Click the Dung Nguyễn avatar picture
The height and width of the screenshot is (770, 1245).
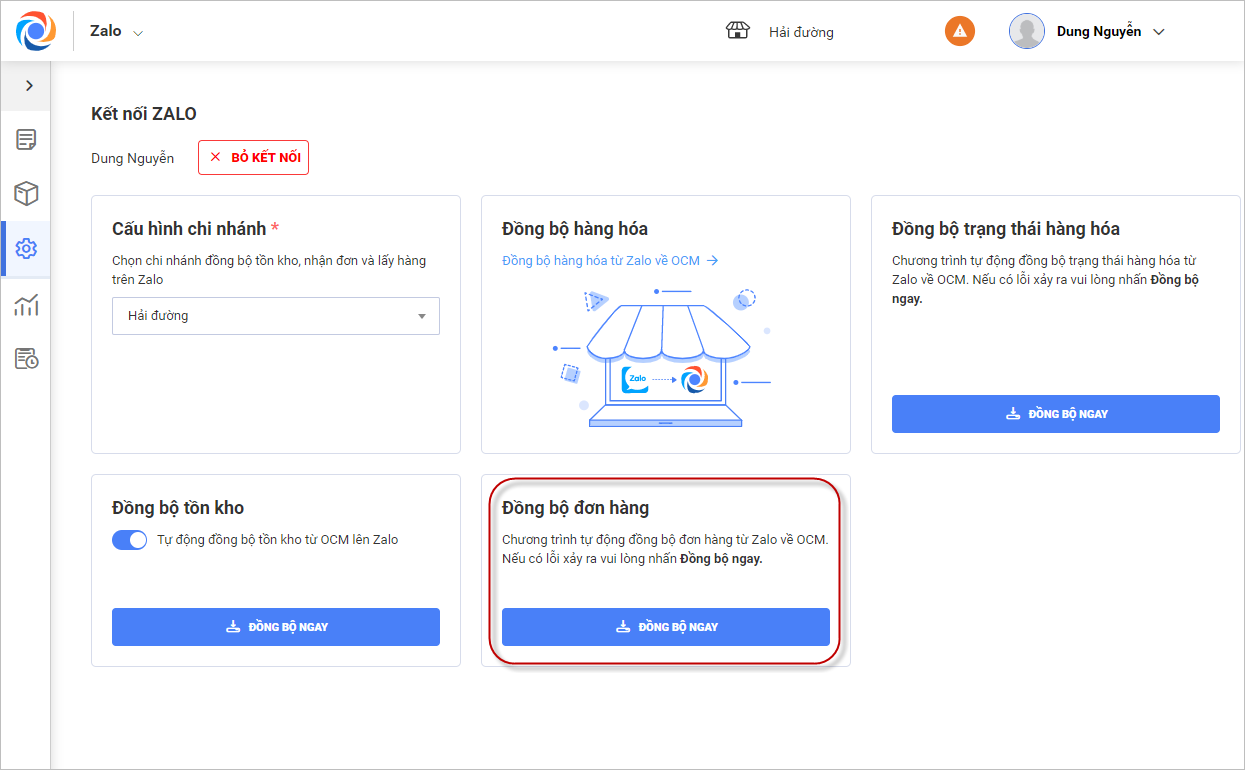click(1027, 31)
